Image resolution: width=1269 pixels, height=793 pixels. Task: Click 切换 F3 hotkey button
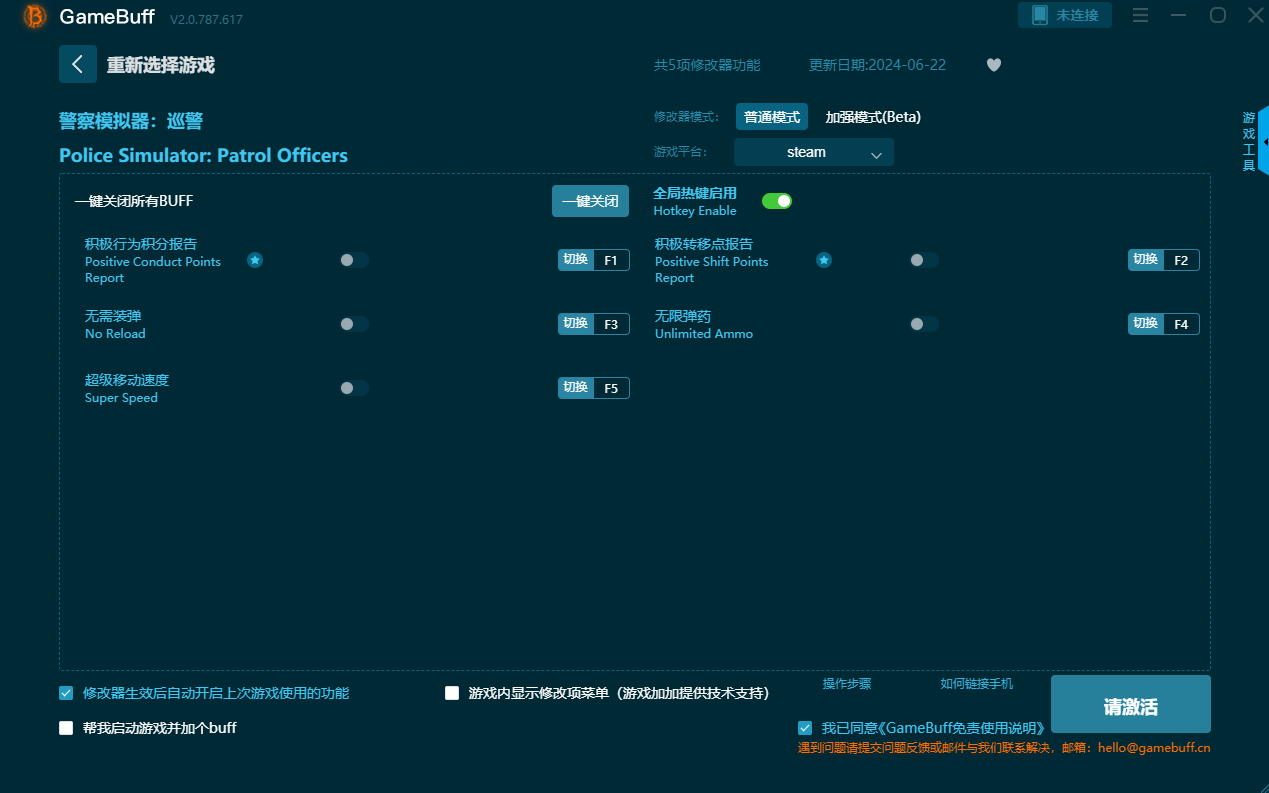(594, 324)
